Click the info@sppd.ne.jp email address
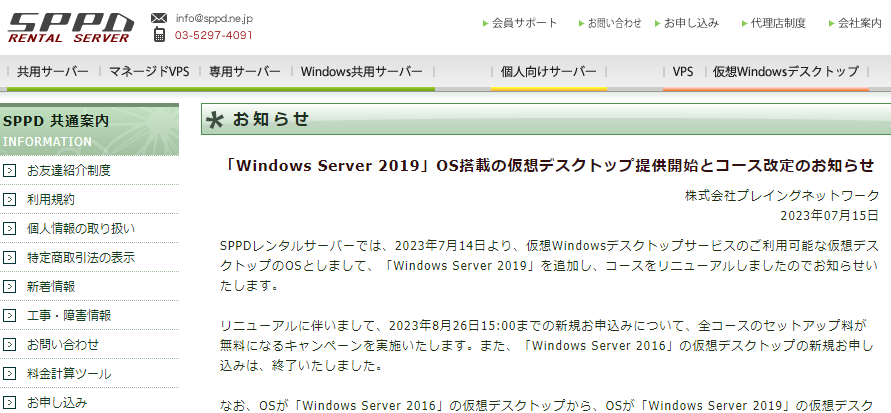The image size is (891, 413). [x=214, y=18]
